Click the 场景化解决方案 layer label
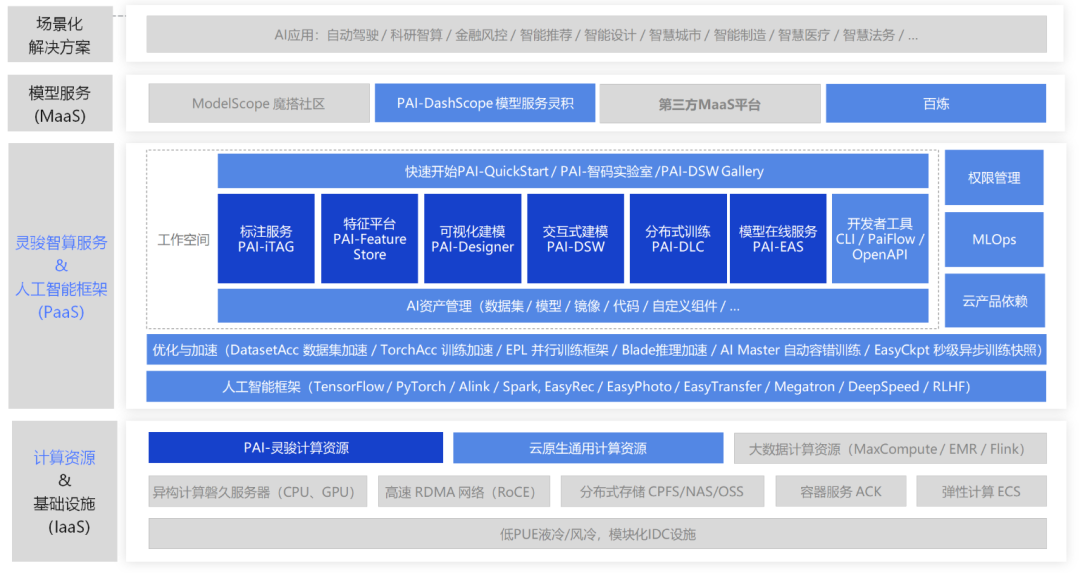Image resolution: width=1080 pixels, height=573 pixels. click(60, 35)
